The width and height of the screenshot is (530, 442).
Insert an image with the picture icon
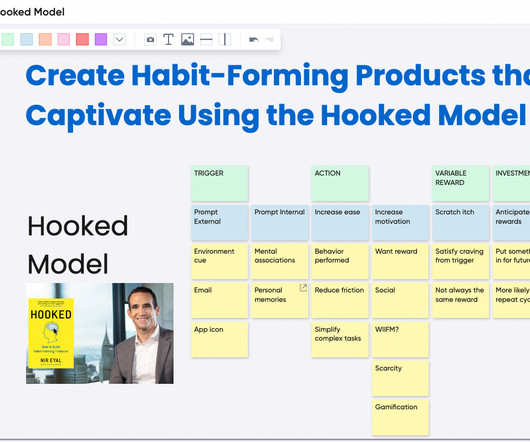tap(187, 40)
